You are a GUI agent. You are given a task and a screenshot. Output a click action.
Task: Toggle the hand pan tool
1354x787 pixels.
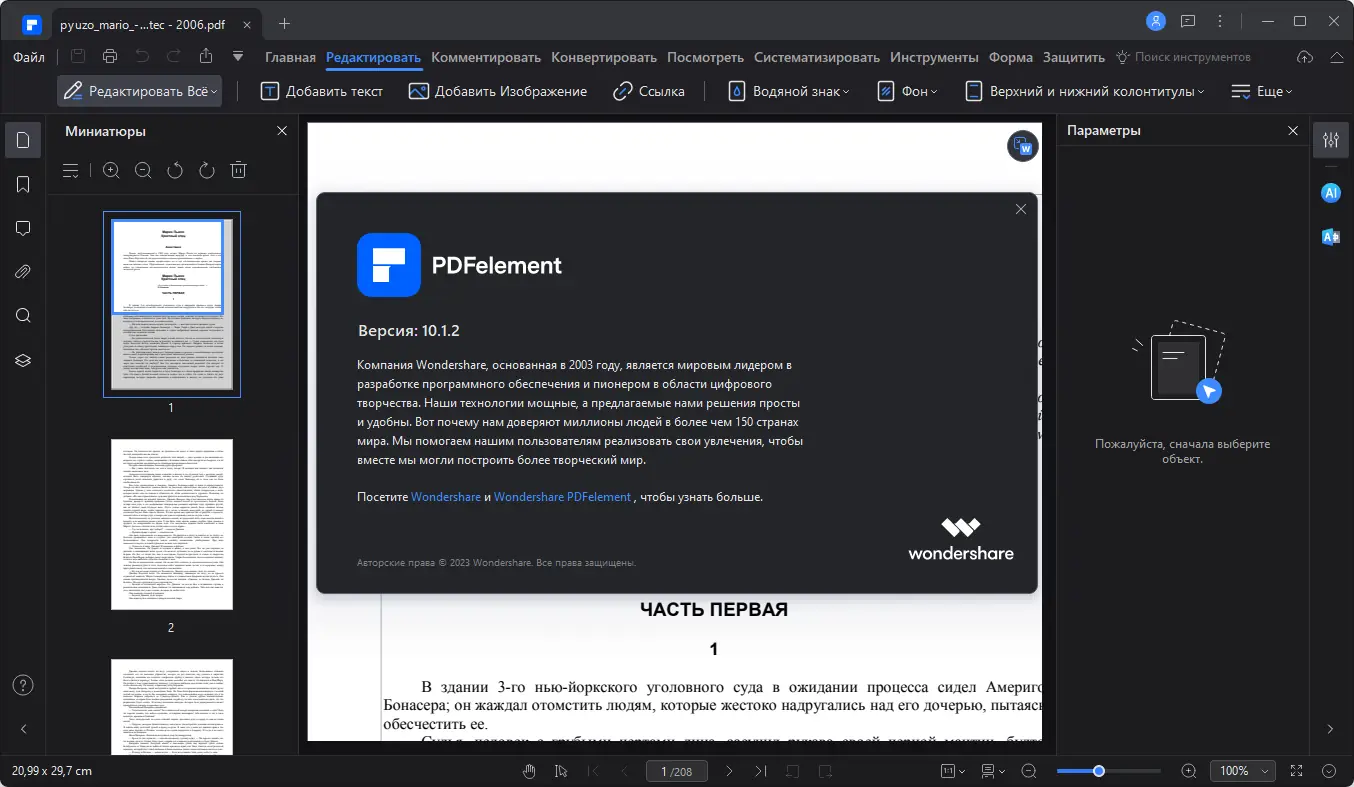click(529, 771)
